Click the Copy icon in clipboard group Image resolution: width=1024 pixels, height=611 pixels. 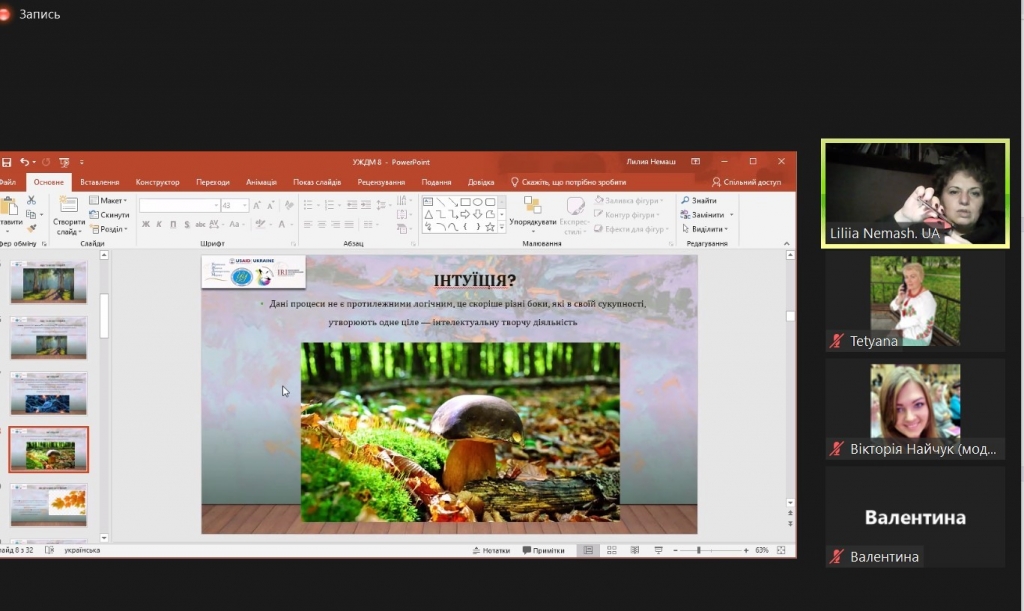(31, 214)
